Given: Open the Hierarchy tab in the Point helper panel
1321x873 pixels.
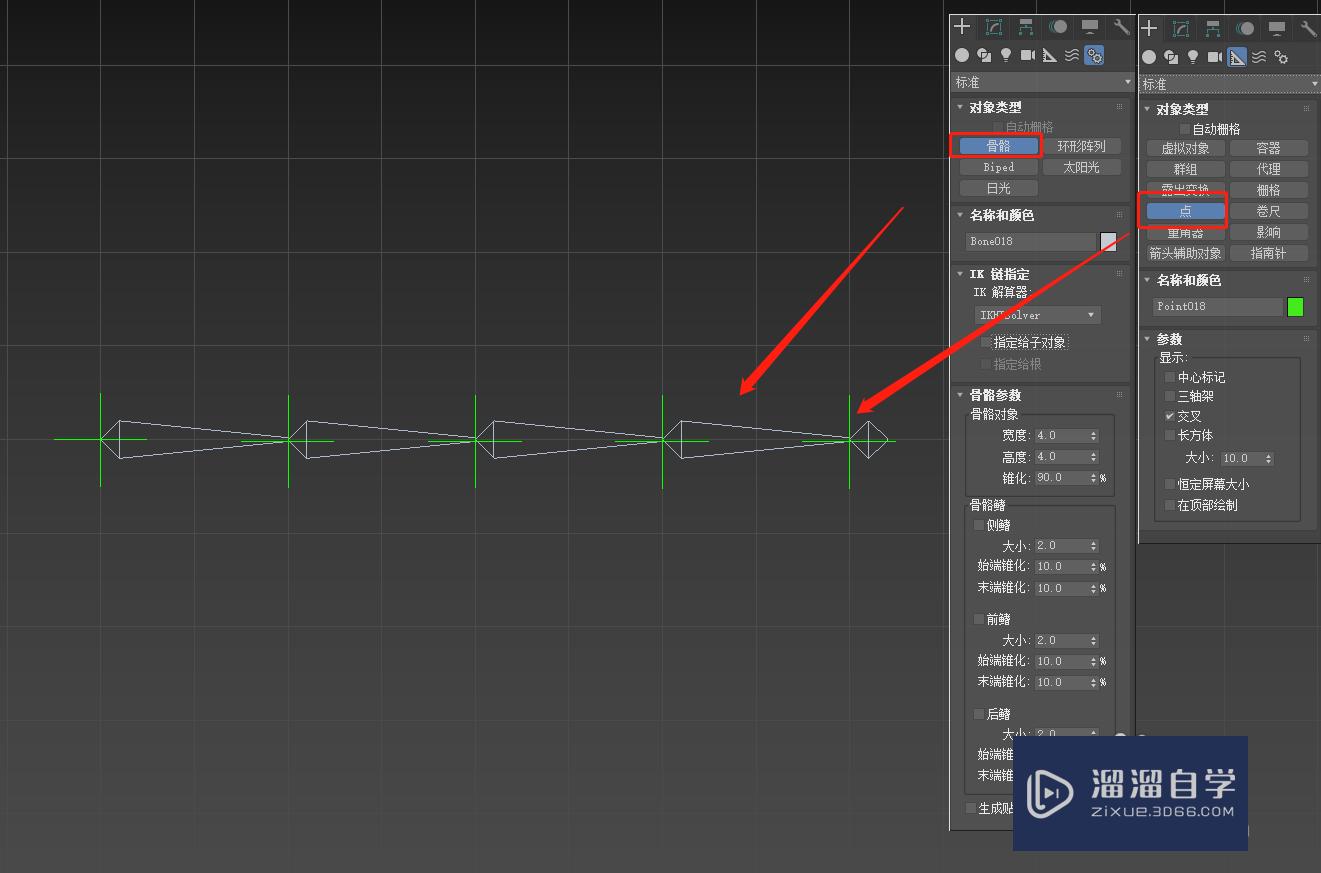Looking at the screenshot, I should tap(1213, 29).
